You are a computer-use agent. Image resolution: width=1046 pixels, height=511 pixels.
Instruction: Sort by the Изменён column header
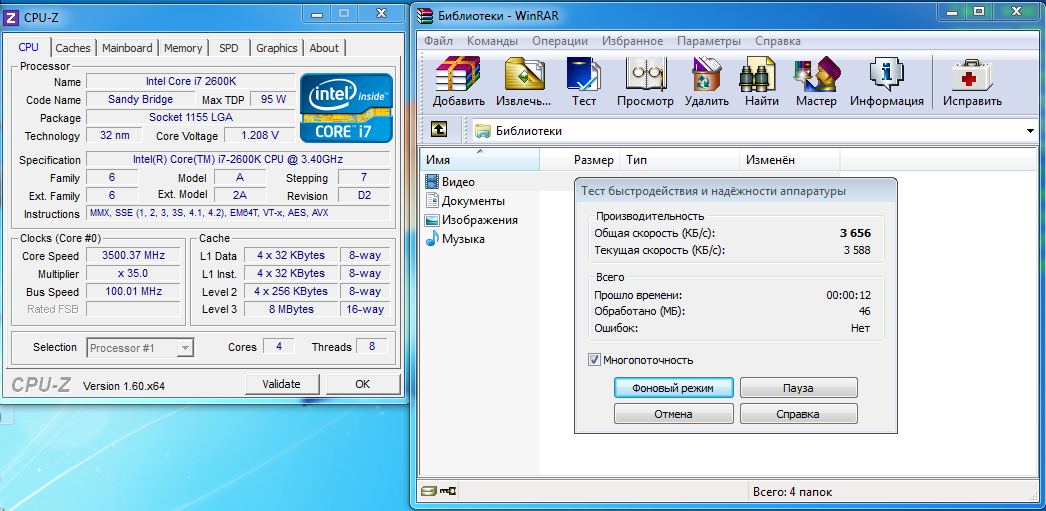tap(790, 160)
